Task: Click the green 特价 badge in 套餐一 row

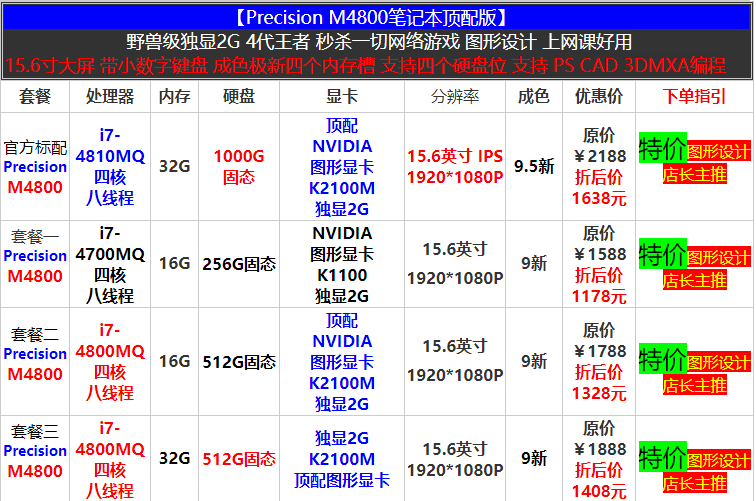Action: [662, 254]
